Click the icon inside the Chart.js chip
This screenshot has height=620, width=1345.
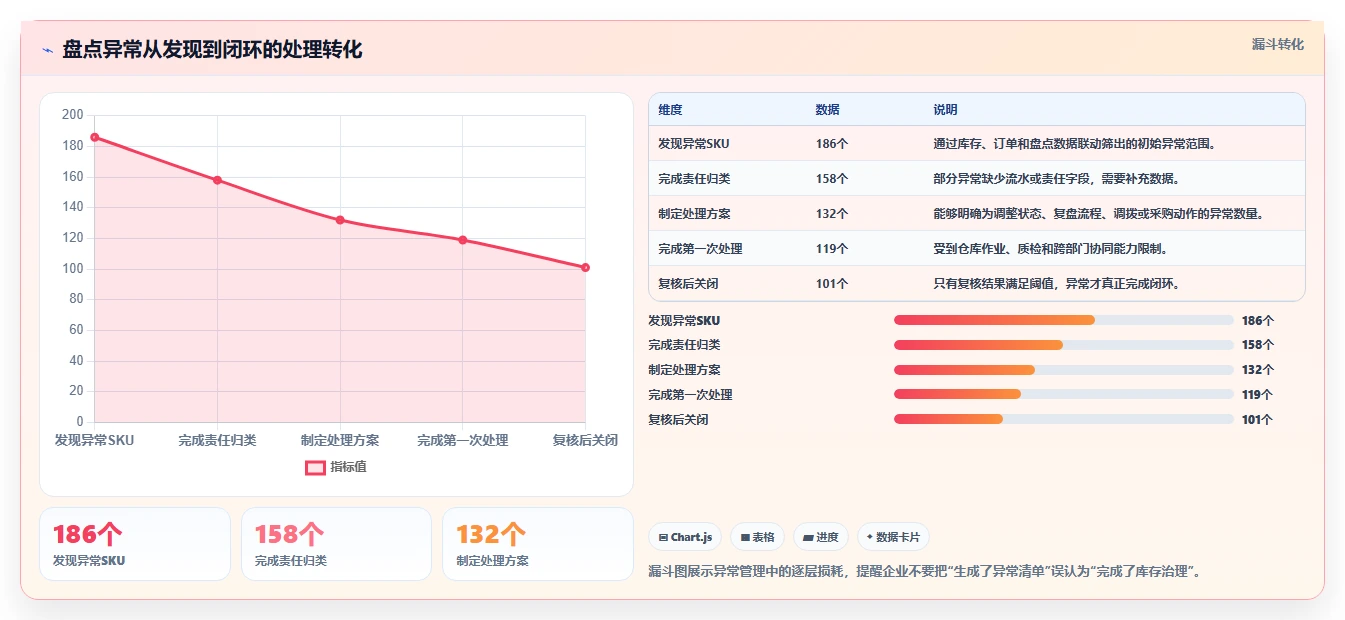point(663,537)
